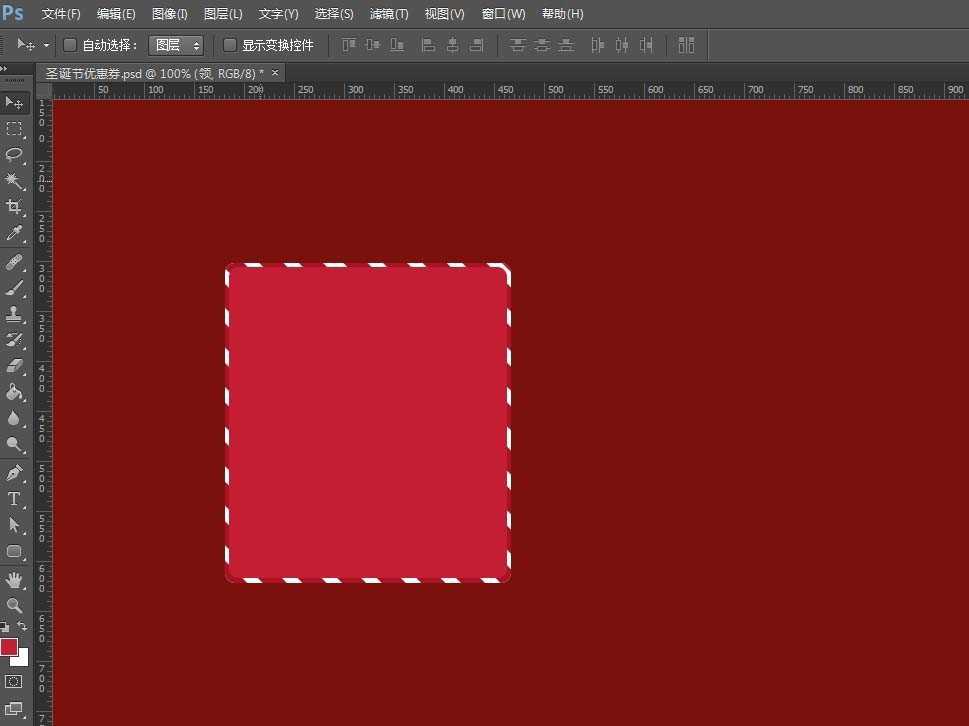Select the Pen tool

[x=14, y=473]
